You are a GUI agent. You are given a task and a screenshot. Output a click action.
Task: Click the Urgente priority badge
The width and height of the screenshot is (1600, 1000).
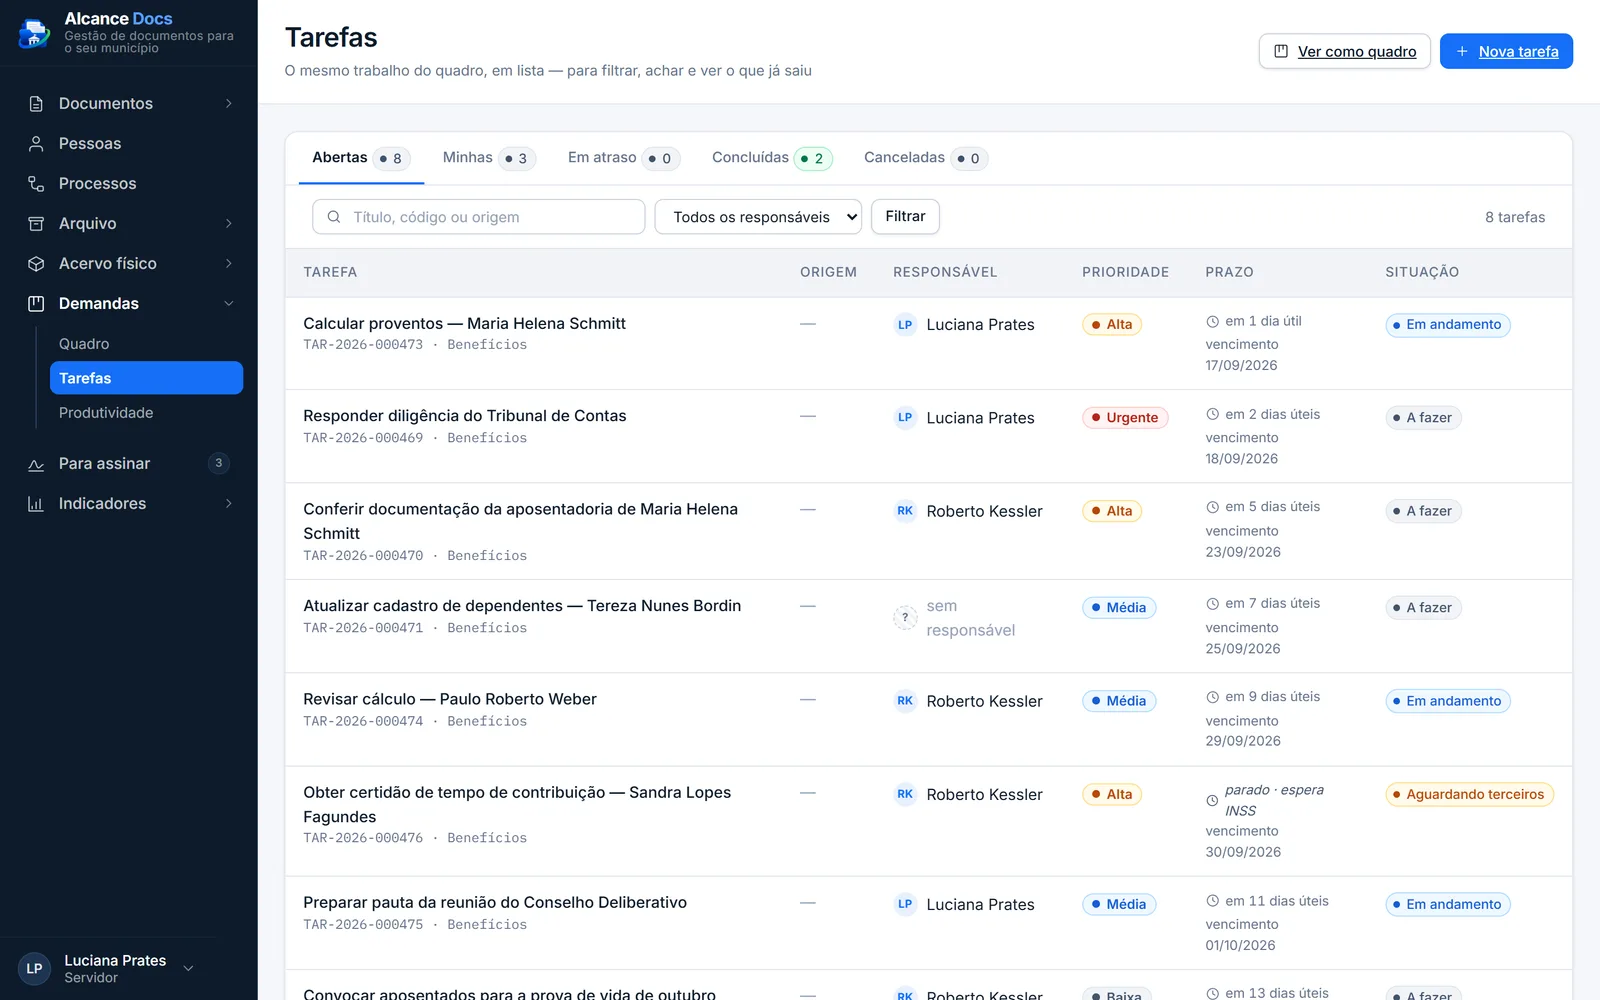[x=1125, y=418]
